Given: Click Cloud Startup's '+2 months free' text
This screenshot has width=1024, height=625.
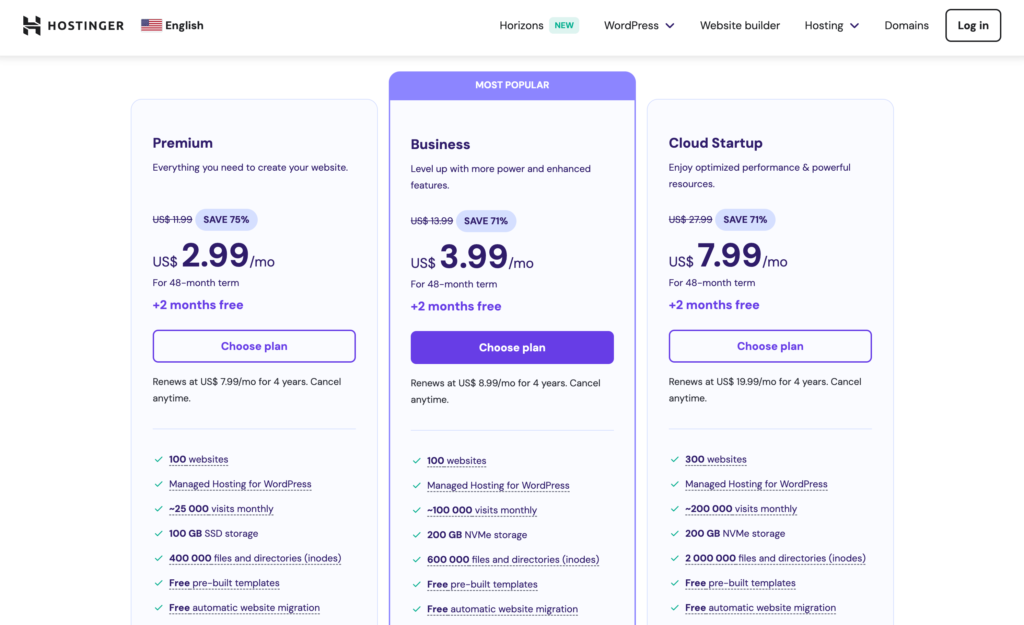Looking at the screenshot, I should pos(714,305).
